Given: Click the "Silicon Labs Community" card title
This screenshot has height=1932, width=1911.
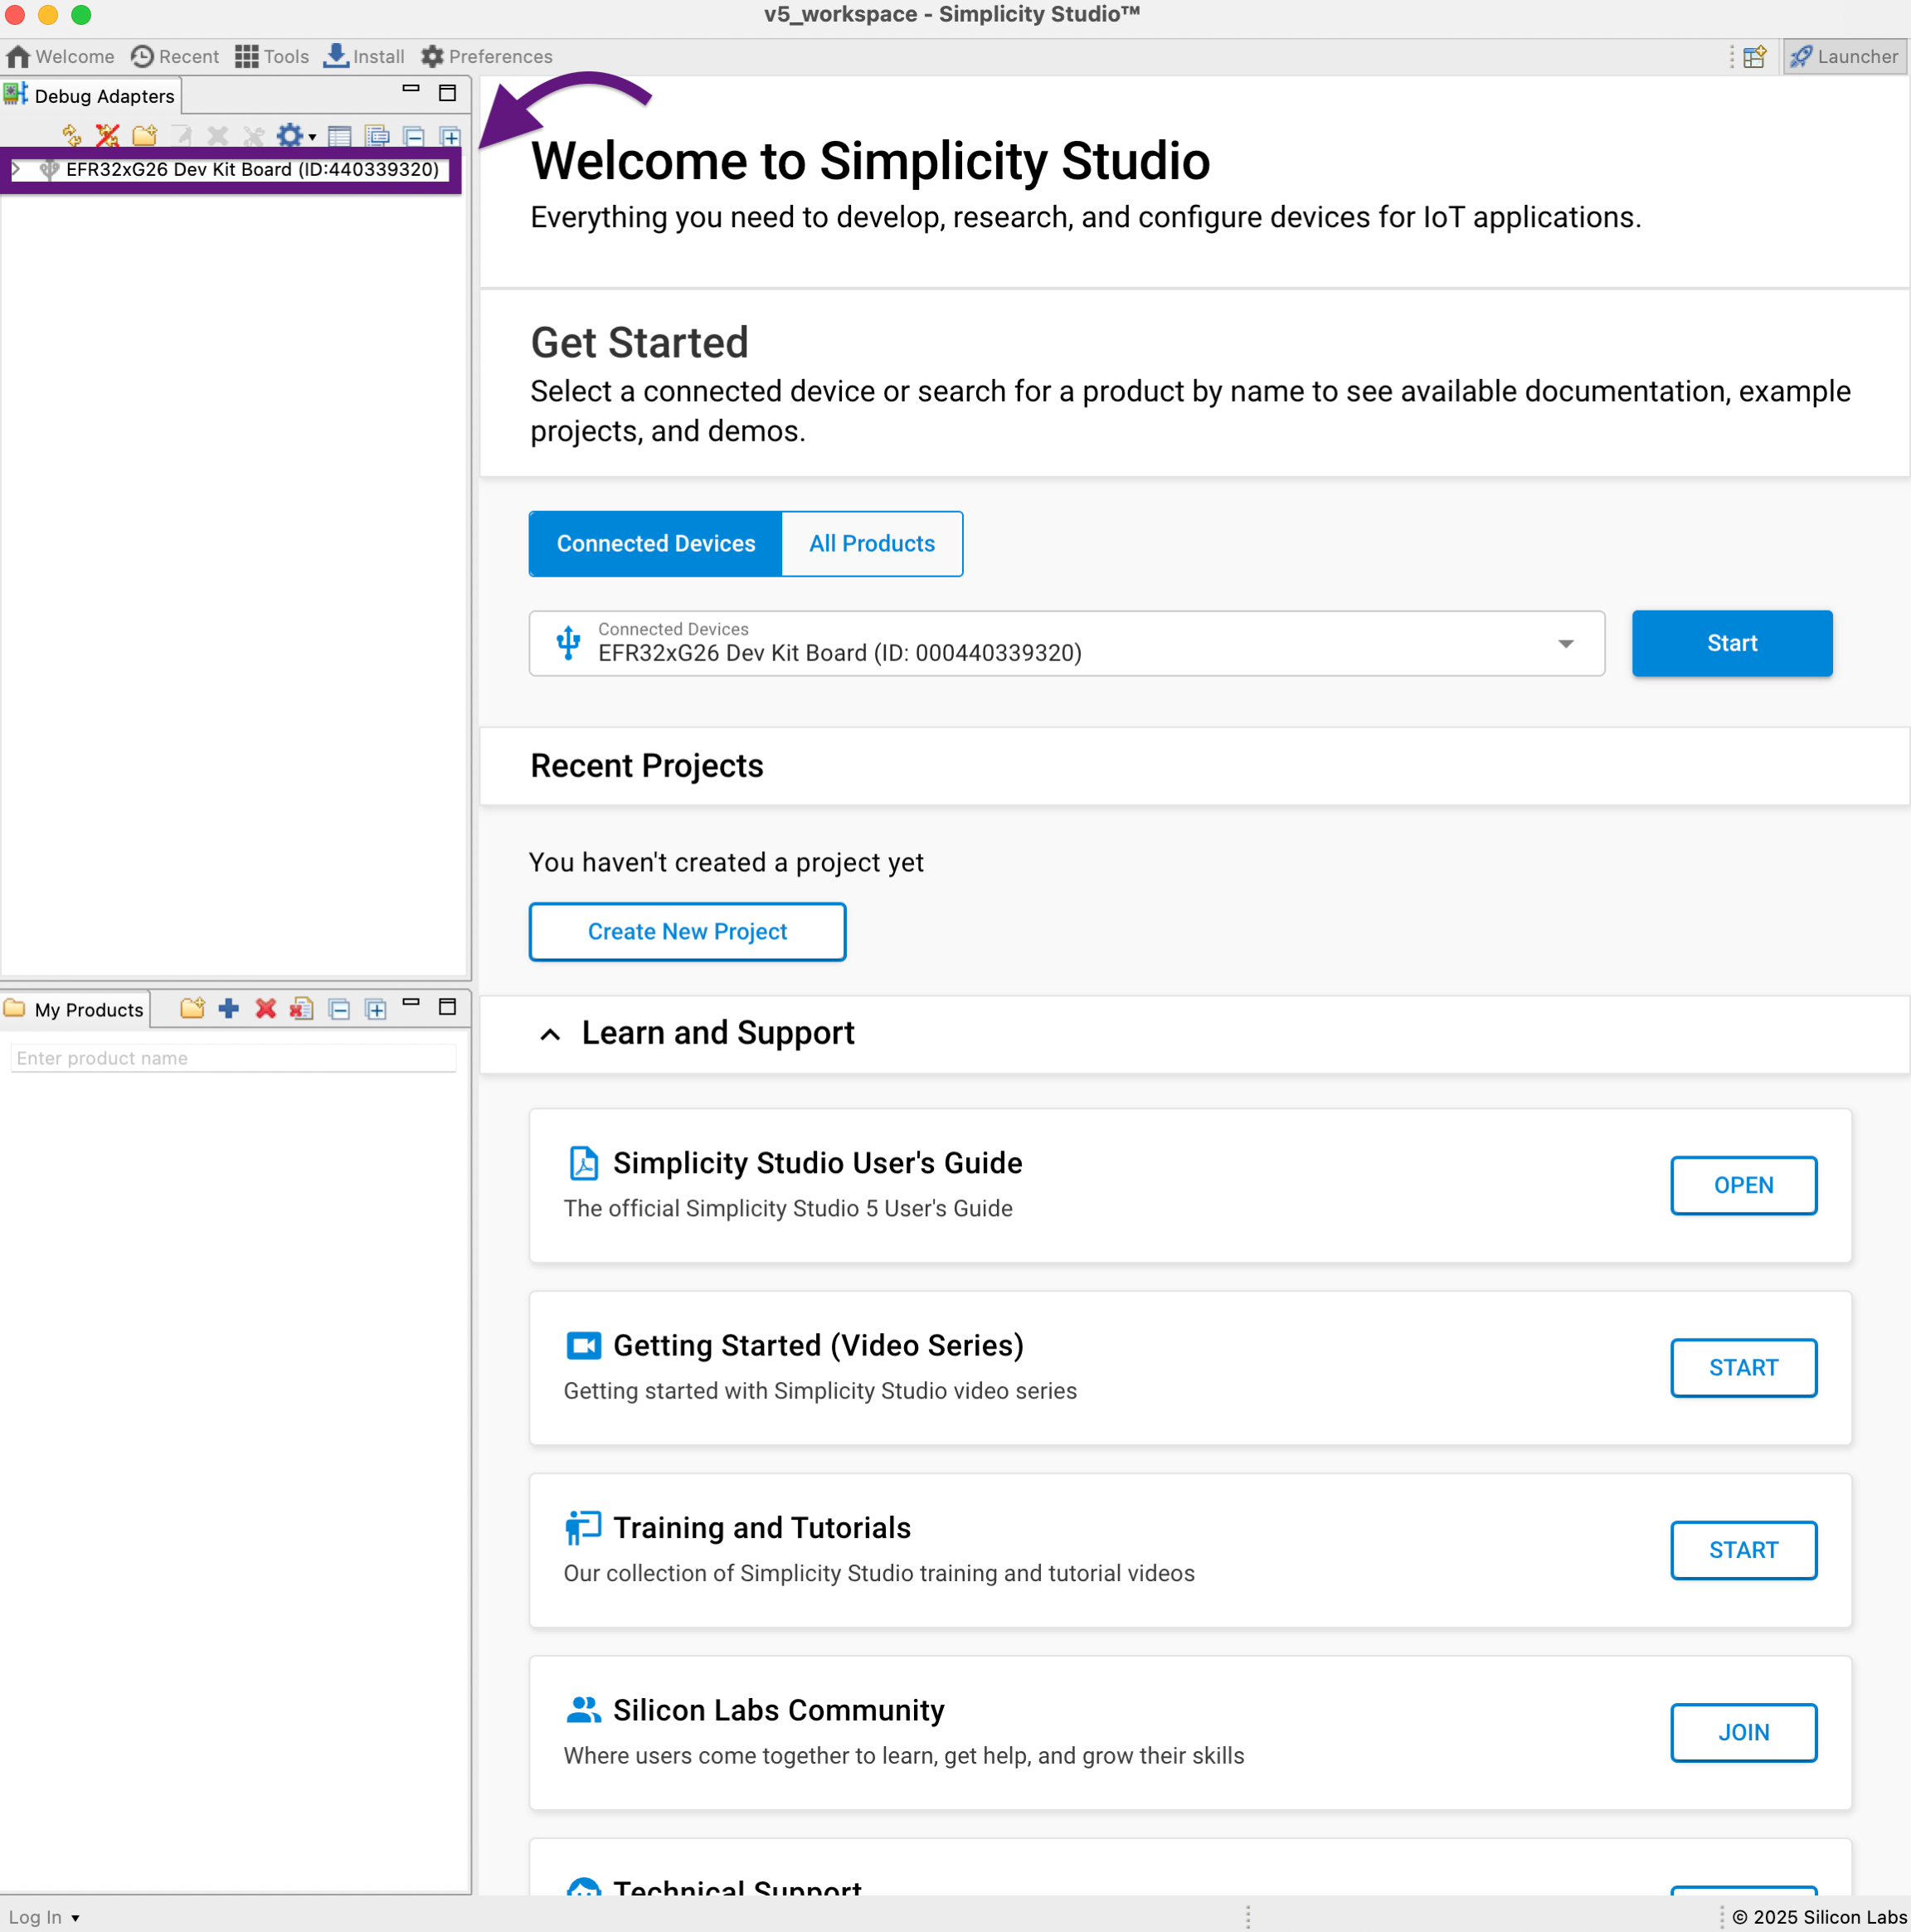Looking at the screenshot, I should pos(779,1710).
